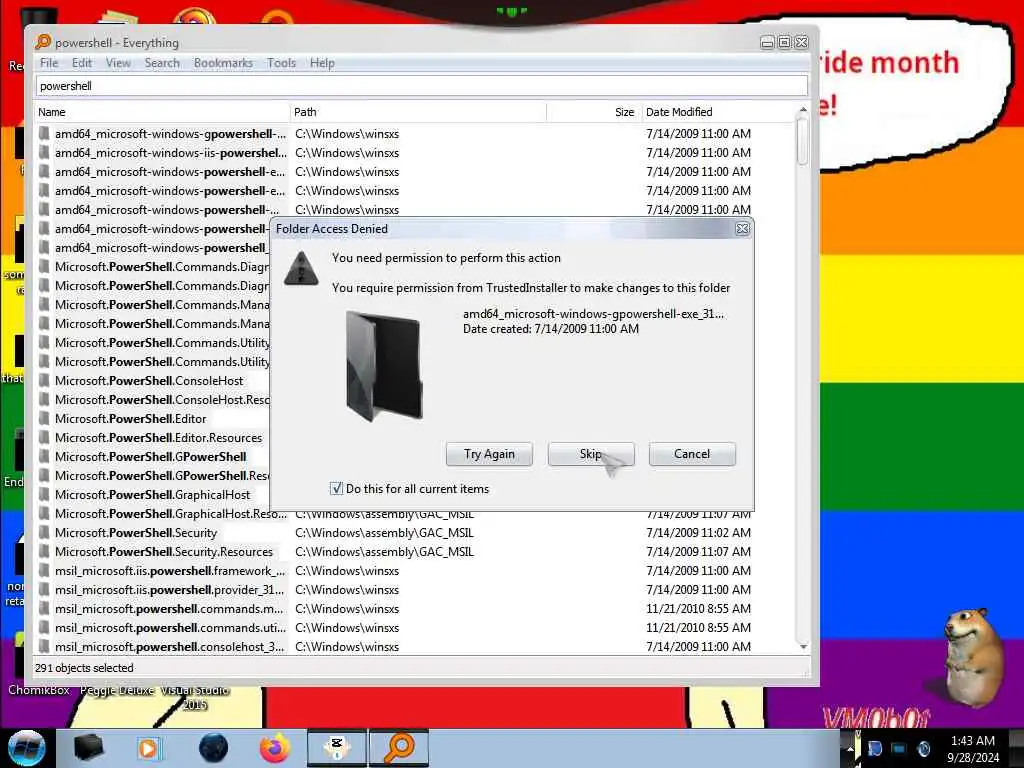
Task: Click folder icon of Microsoft.PowerShell.GraphicalHost row
Action: pos(44,494)
